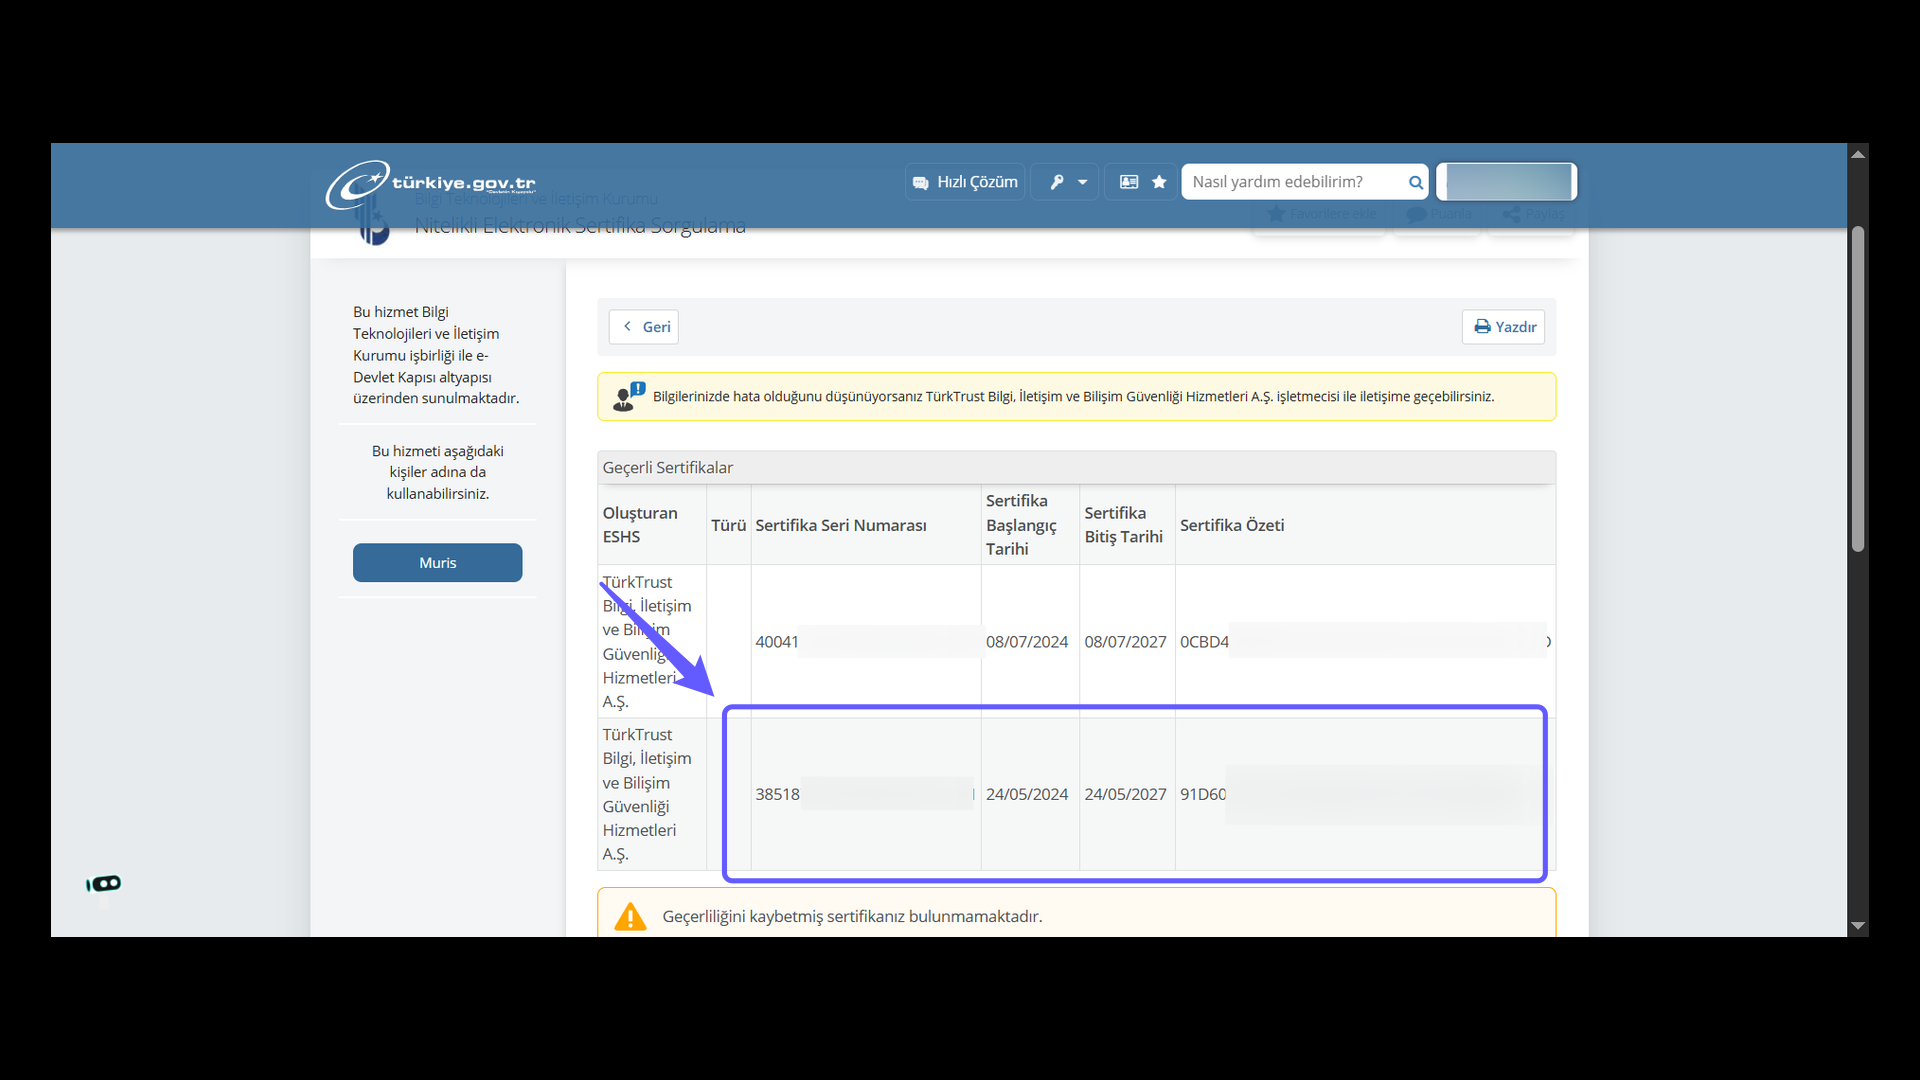The height and width of the screenshot is (1080, 1920).
Task: Open the ID card icon menu
Action: coord(1129,182)
